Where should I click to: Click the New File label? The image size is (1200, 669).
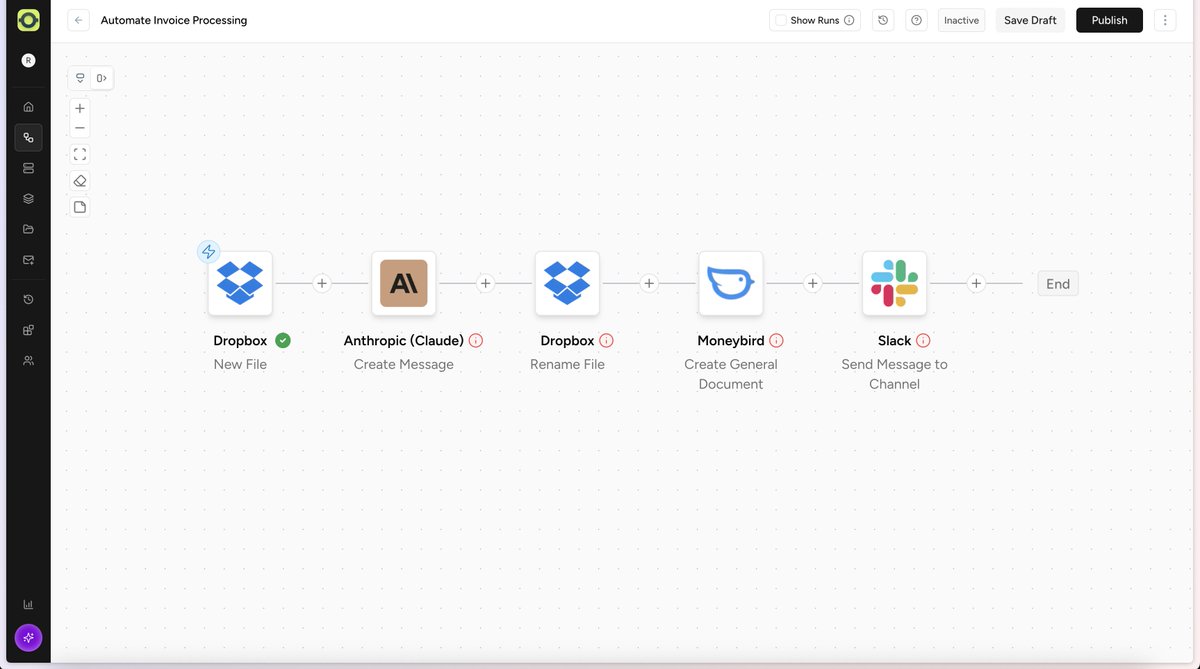240,364
